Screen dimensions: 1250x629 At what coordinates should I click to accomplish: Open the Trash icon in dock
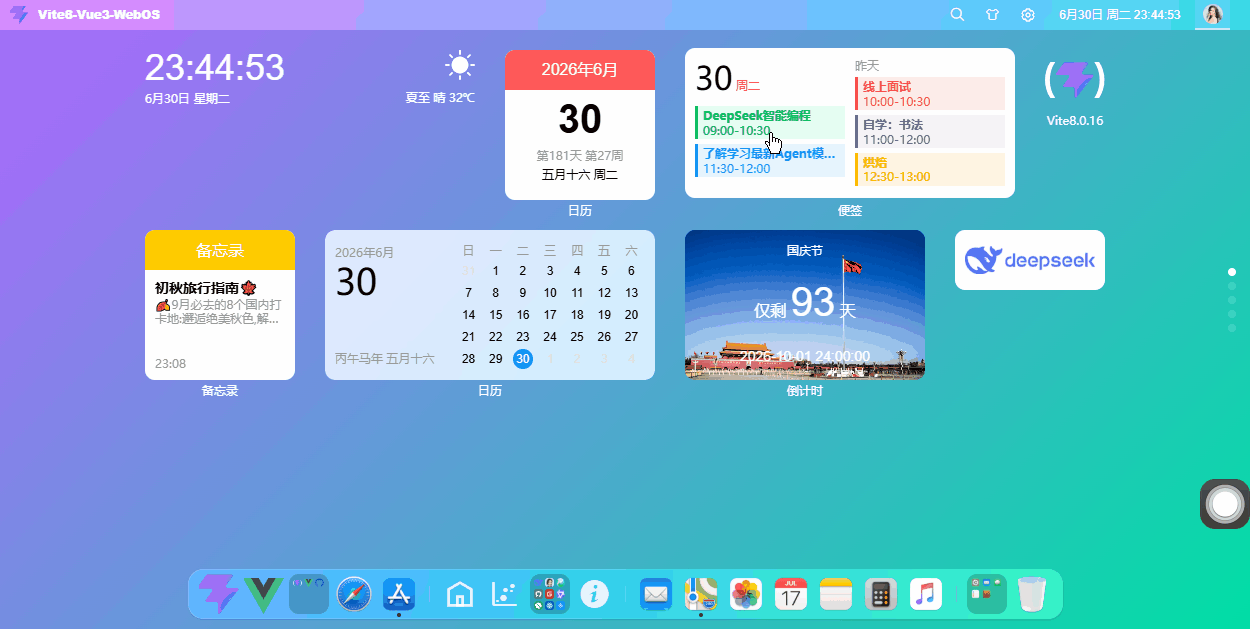click(1031, 594)
